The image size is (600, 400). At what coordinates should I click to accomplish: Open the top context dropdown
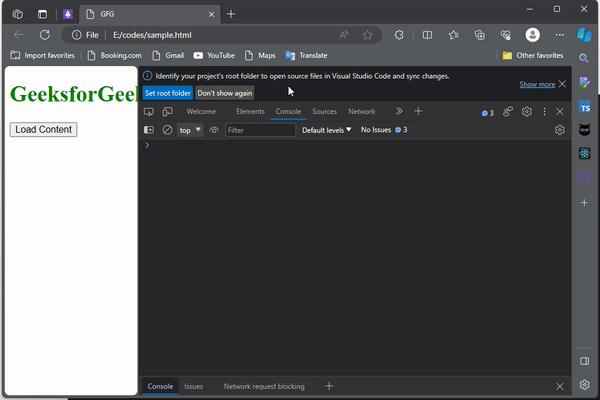point(190,130)
